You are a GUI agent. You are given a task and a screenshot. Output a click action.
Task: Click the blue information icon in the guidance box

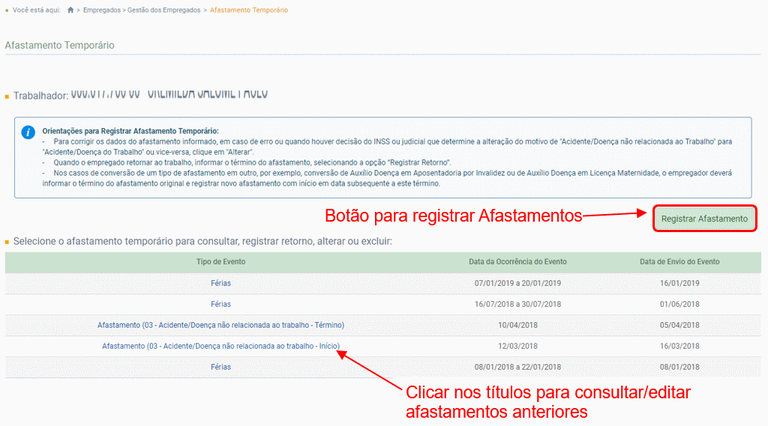(28, 132)
